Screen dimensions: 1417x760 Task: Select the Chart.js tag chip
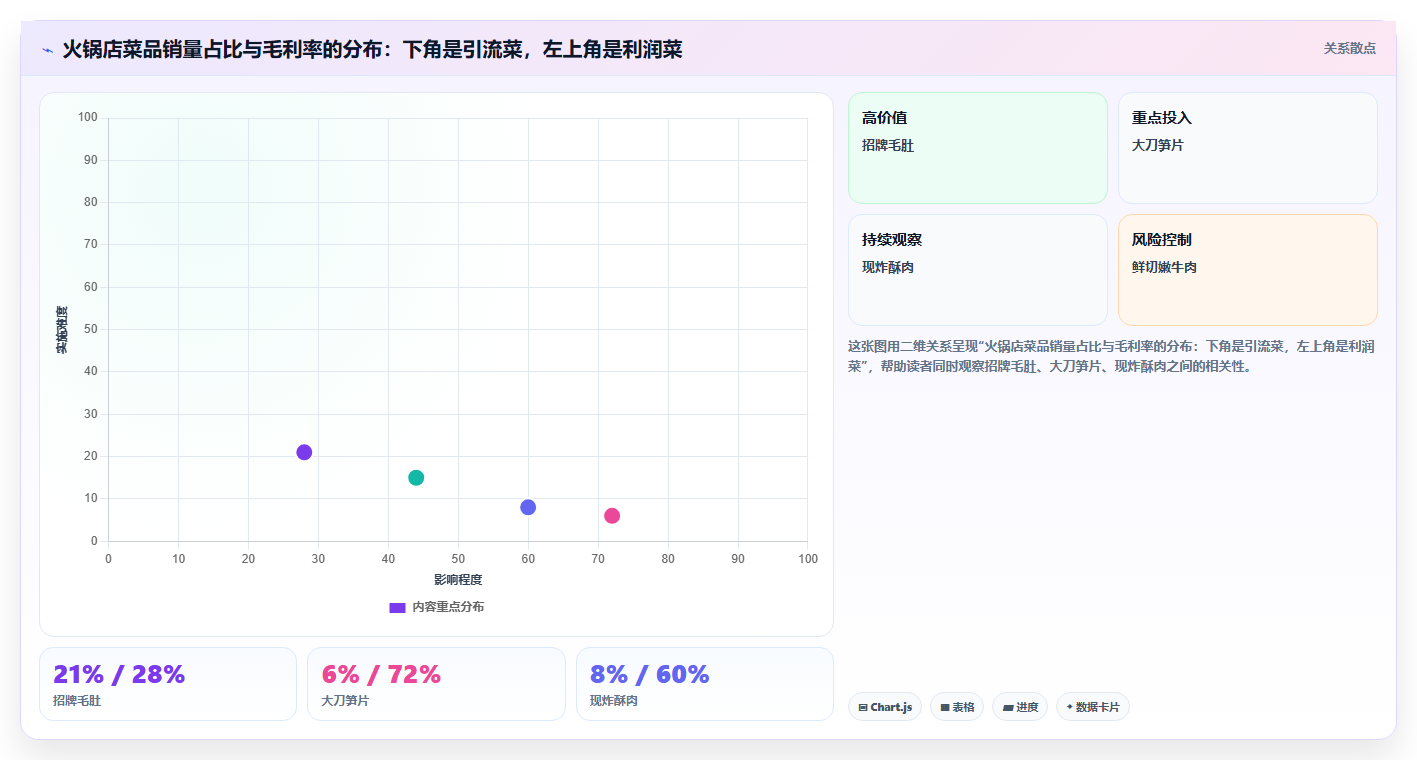click(885, 707)
